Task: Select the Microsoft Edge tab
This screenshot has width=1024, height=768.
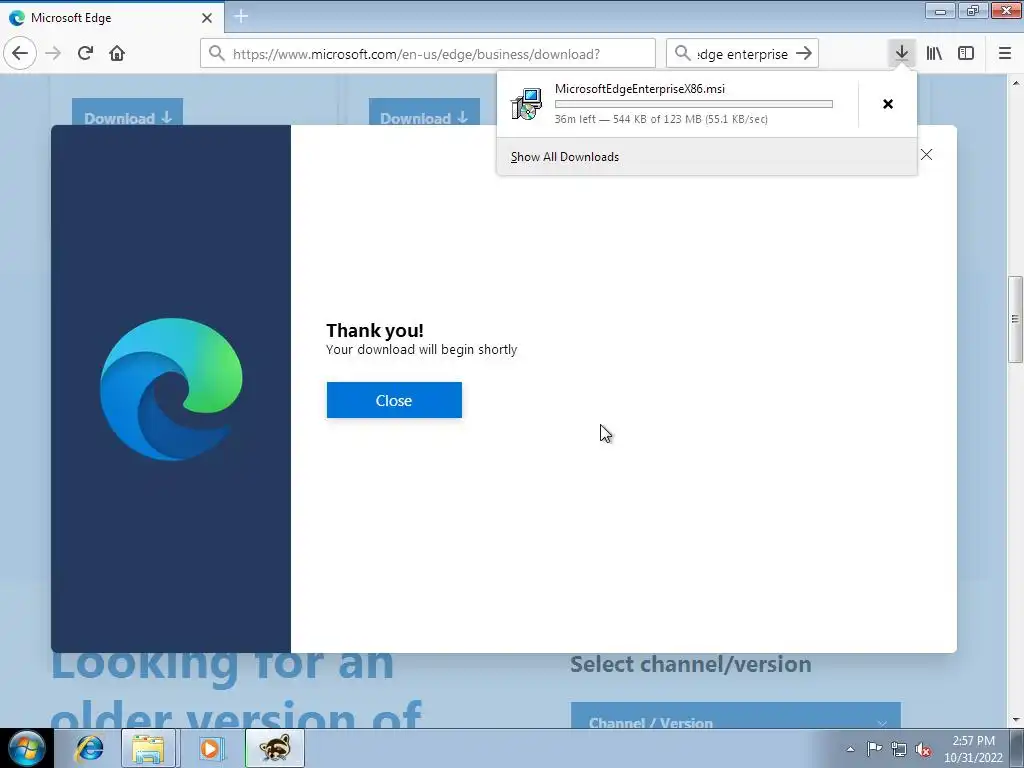Action: [x=112, y=17]
